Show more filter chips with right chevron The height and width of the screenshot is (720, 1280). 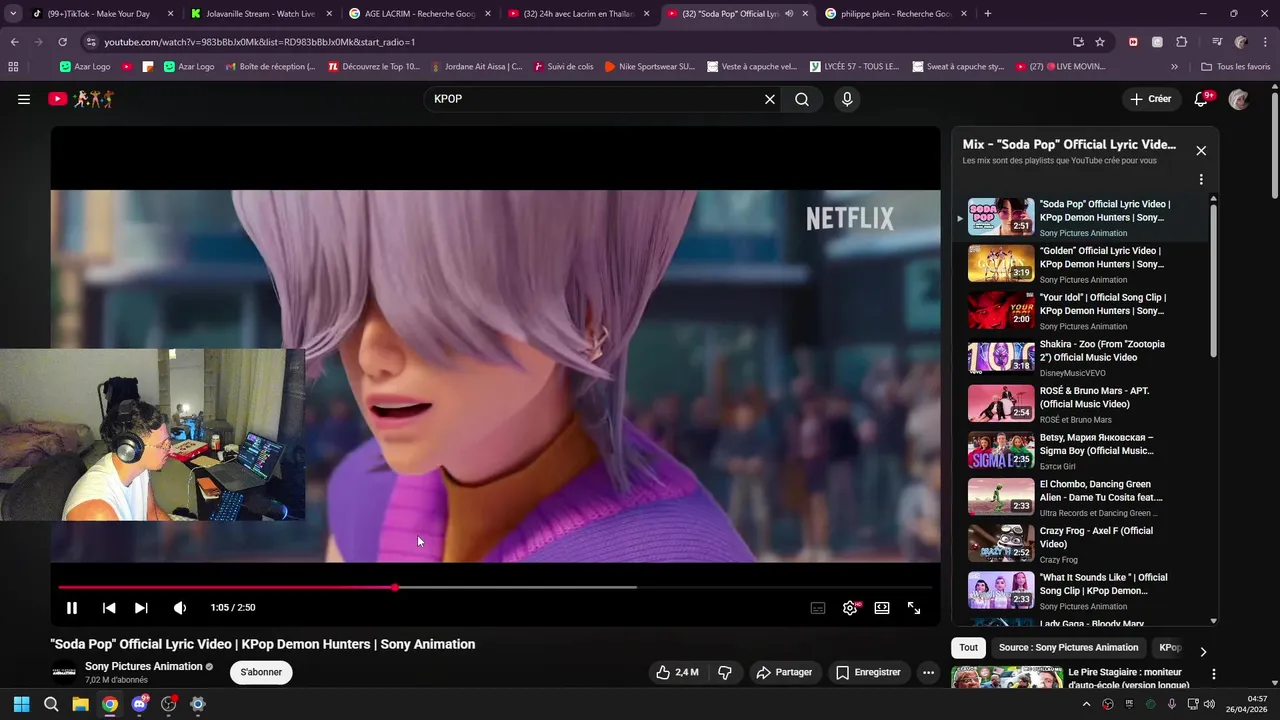point(1203,651)
